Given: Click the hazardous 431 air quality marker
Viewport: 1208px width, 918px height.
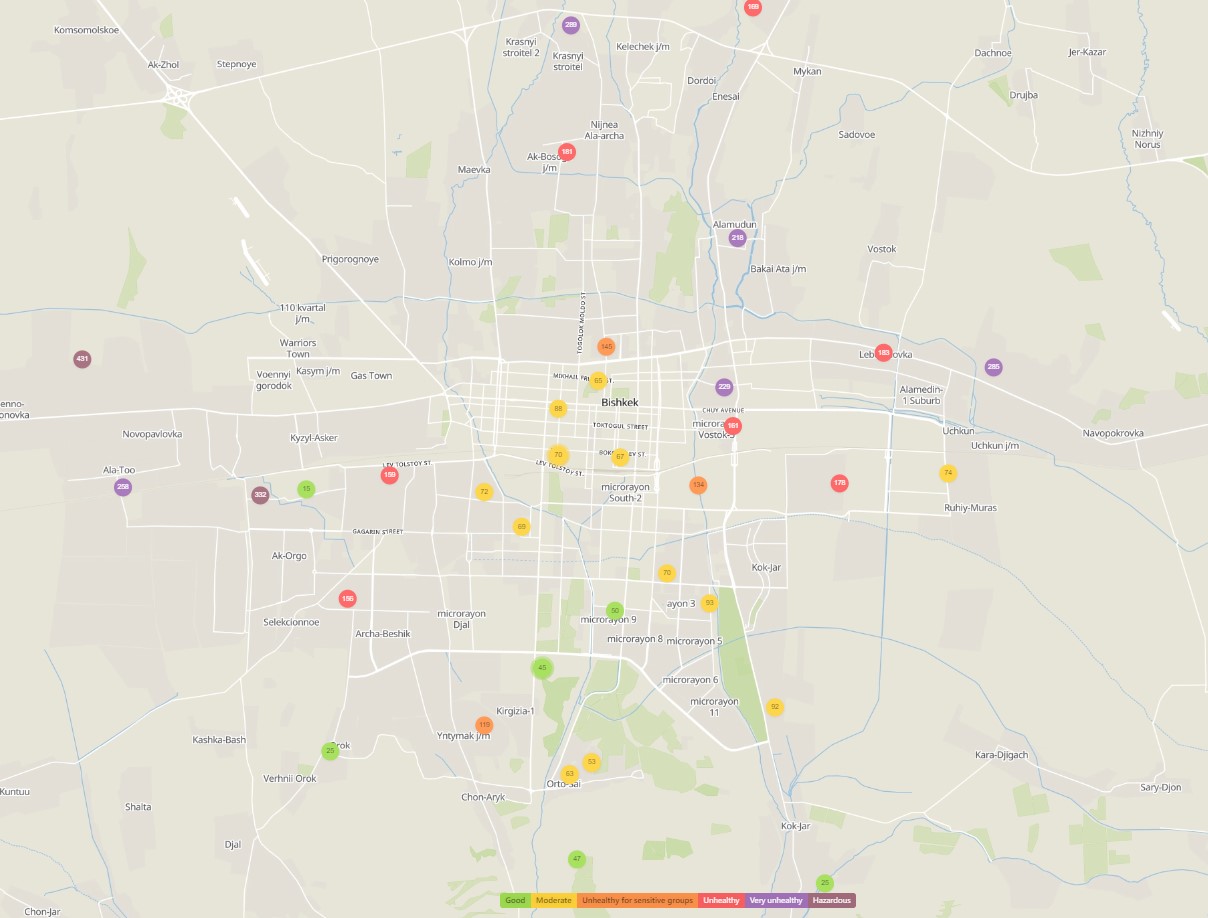Looking at the screenshot, I should click(82, 359).
